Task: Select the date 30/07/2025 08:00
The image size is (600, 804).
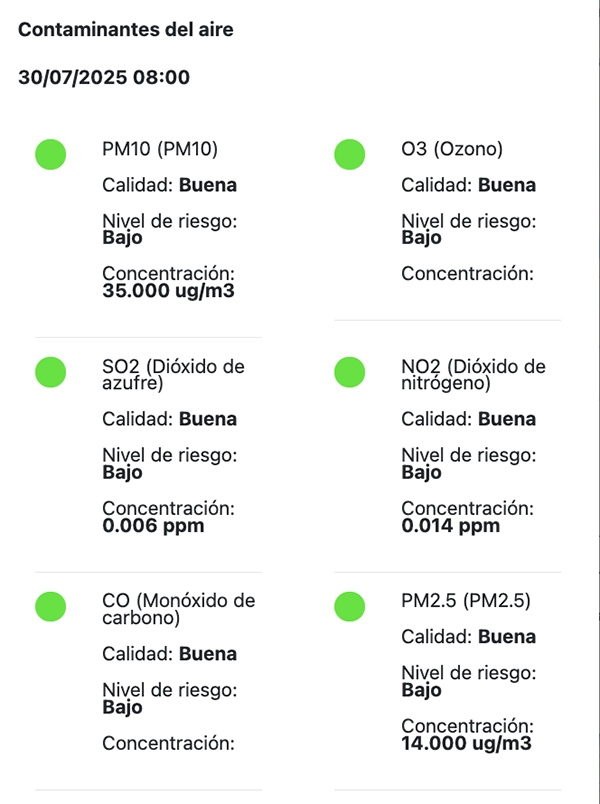Action: point(104,77)
